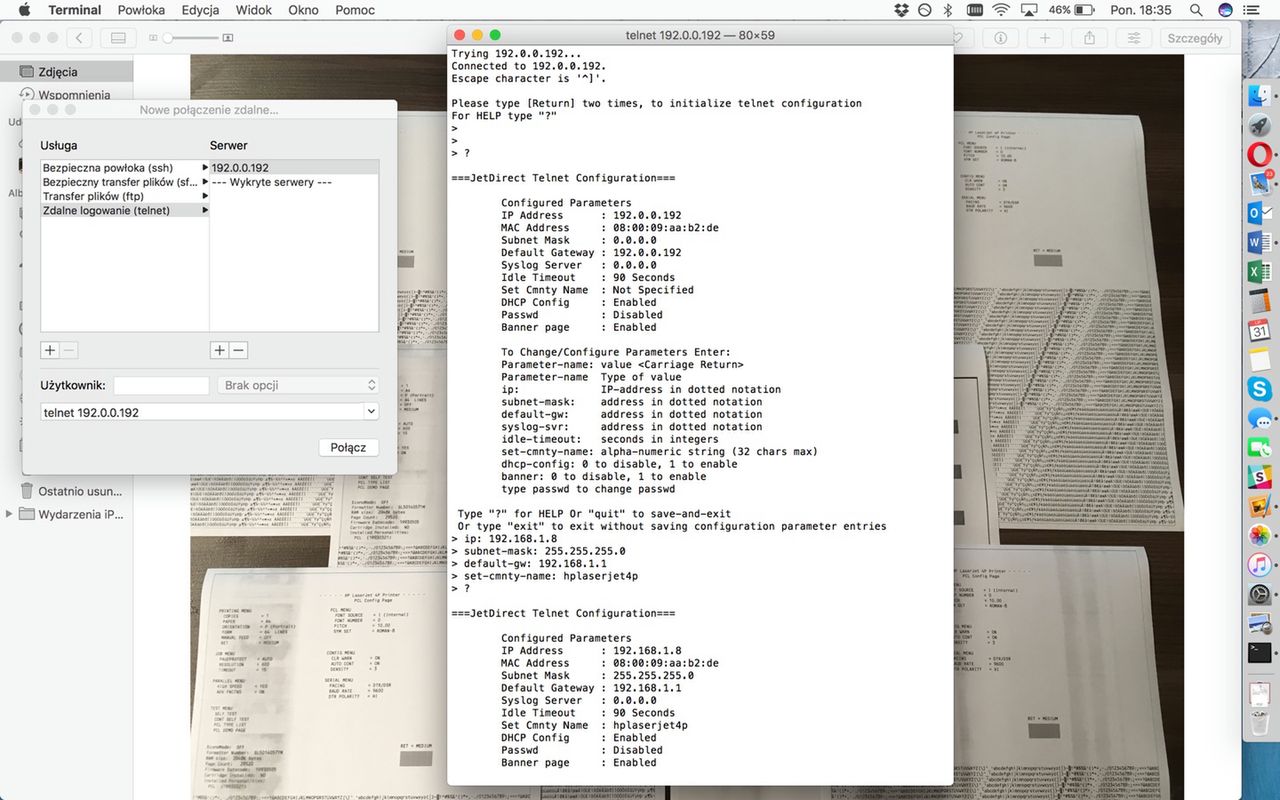Open Mail from the Dock
1280x800 pixels.
(1260, 184)
